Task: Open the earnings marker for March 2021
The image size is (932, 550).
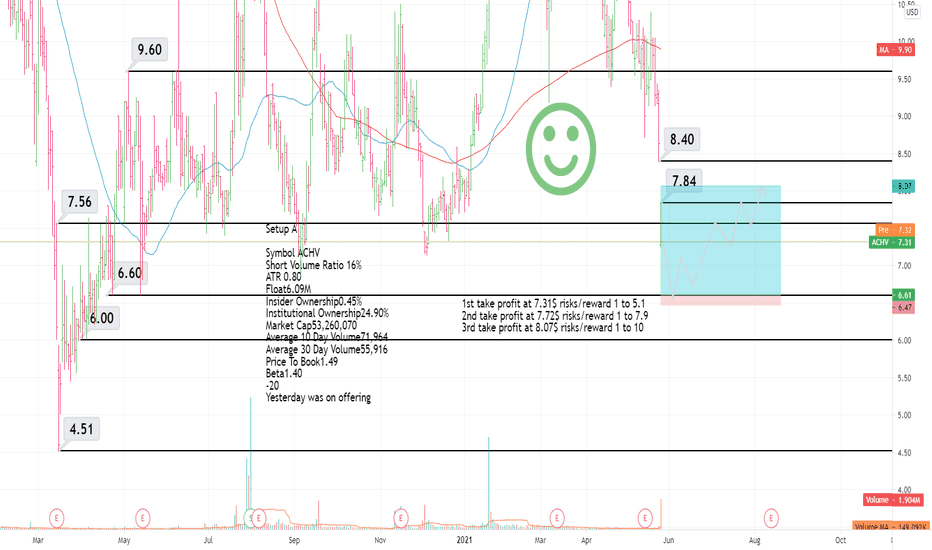Action: (x=557, y=518)
